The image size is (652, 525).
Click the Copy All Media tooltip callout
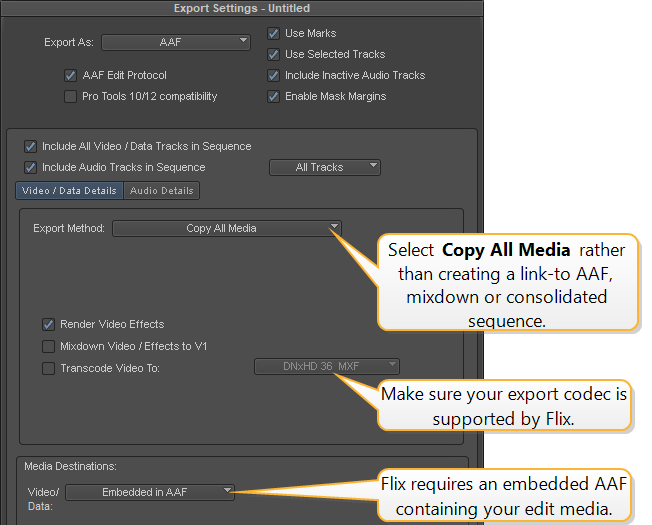click(x=509, y=284)
